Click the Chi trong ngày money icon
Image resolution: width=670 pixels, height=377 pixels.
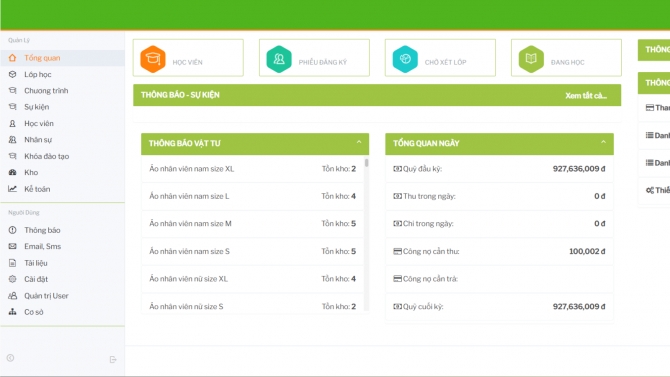point(397,224)
